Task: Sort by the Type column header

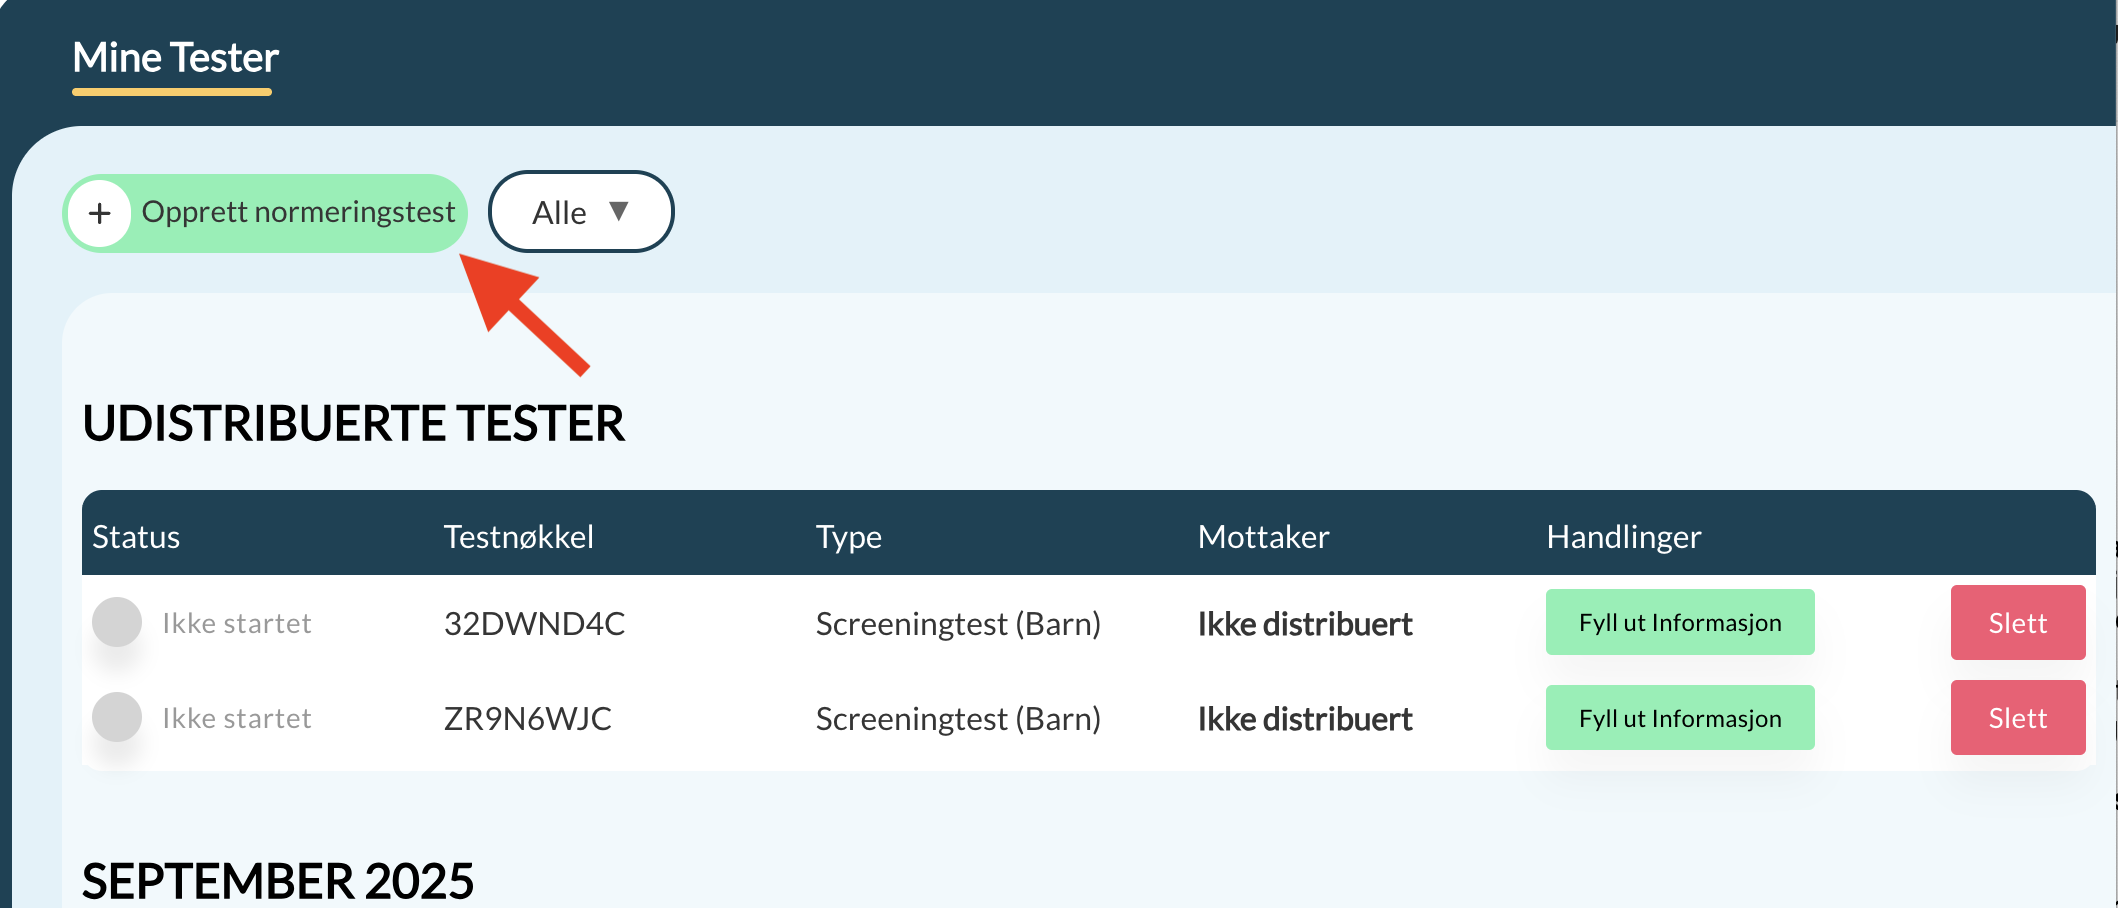Action: tap(848, 536)
